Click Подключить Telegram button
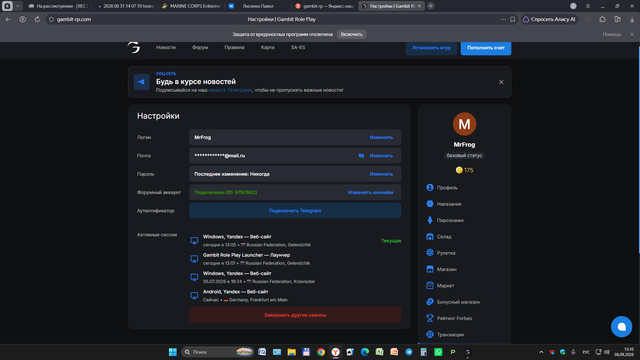 click(295, 211)
